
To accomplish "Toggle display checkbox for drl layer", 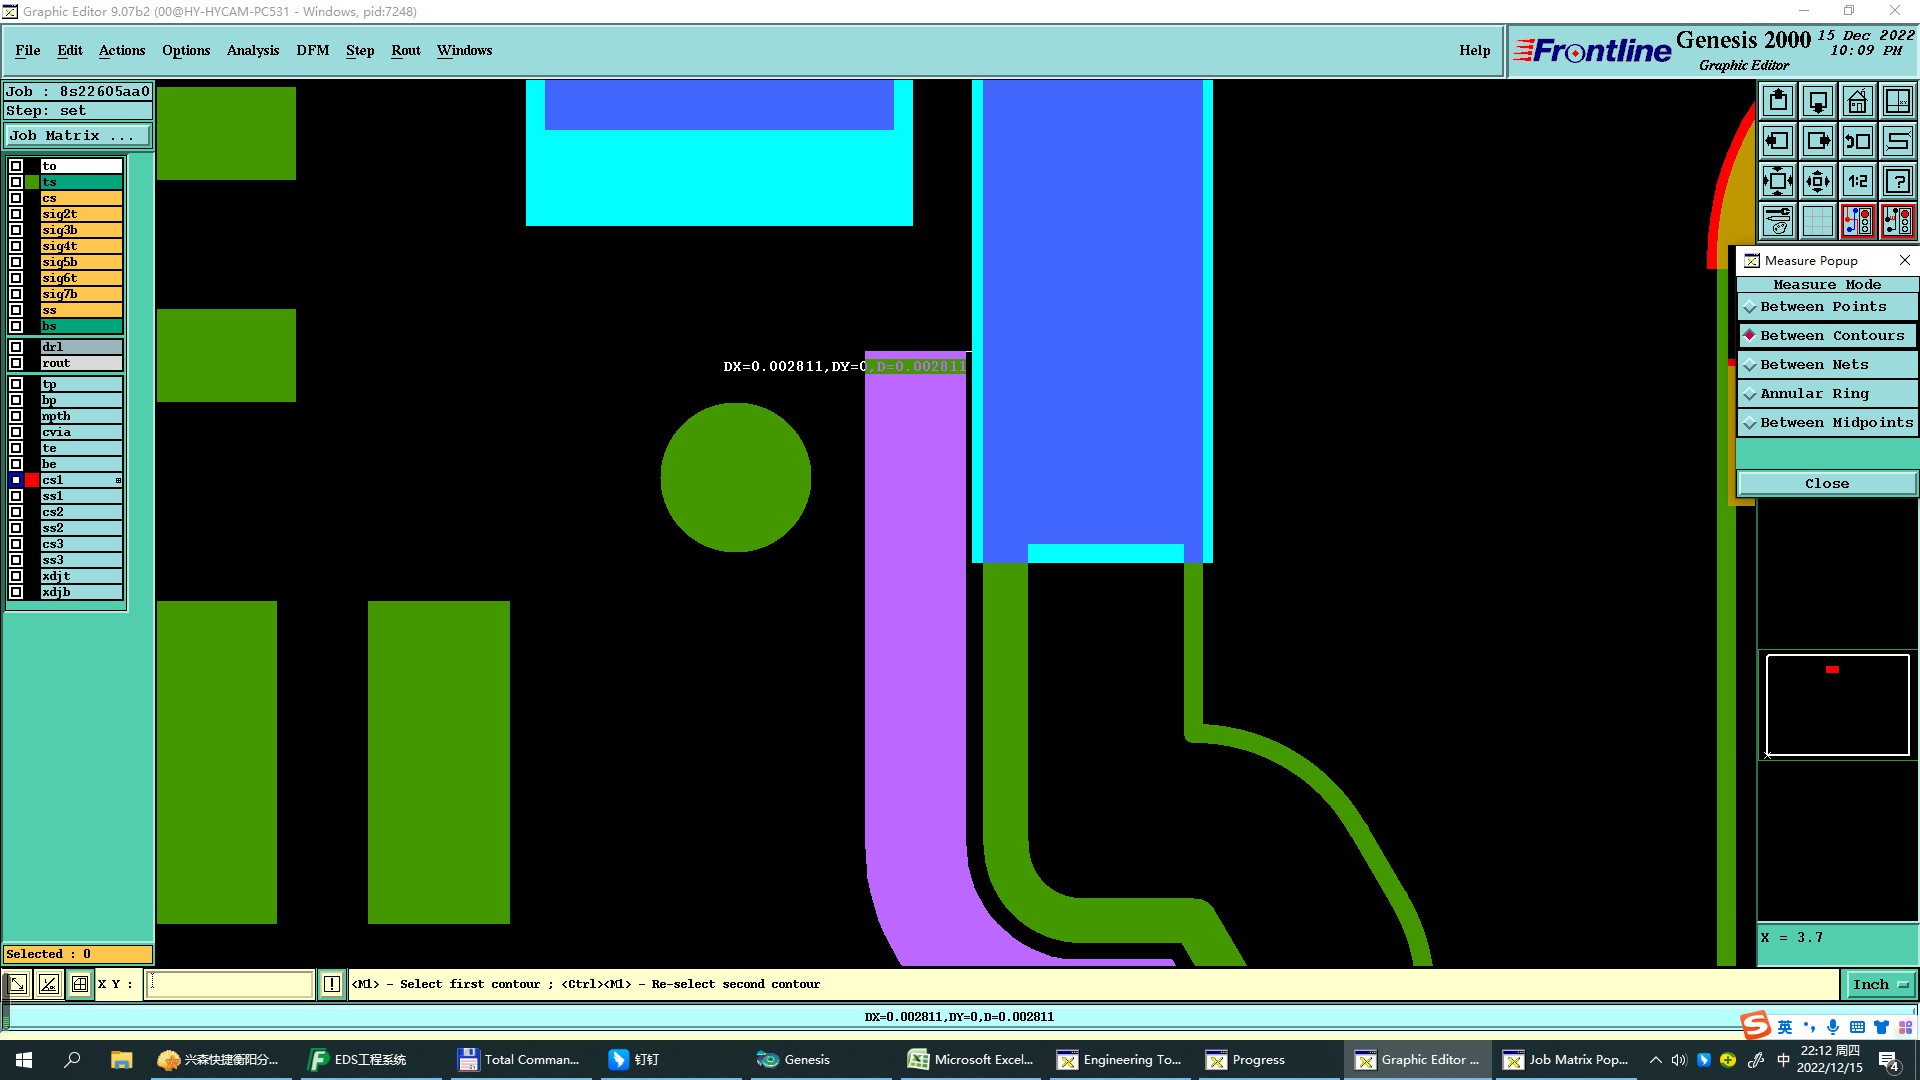I will [x=16, y=347].
